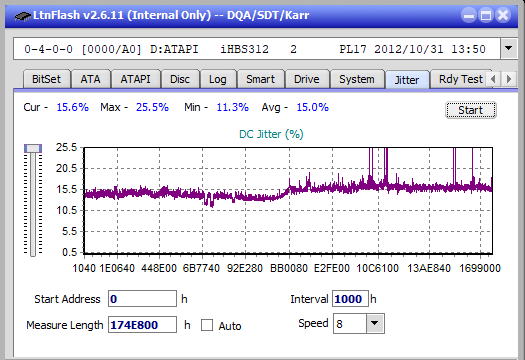Start the jitter measurement
Image resolution: width=525 pixels, height=360 pixels.
[471, 110]
